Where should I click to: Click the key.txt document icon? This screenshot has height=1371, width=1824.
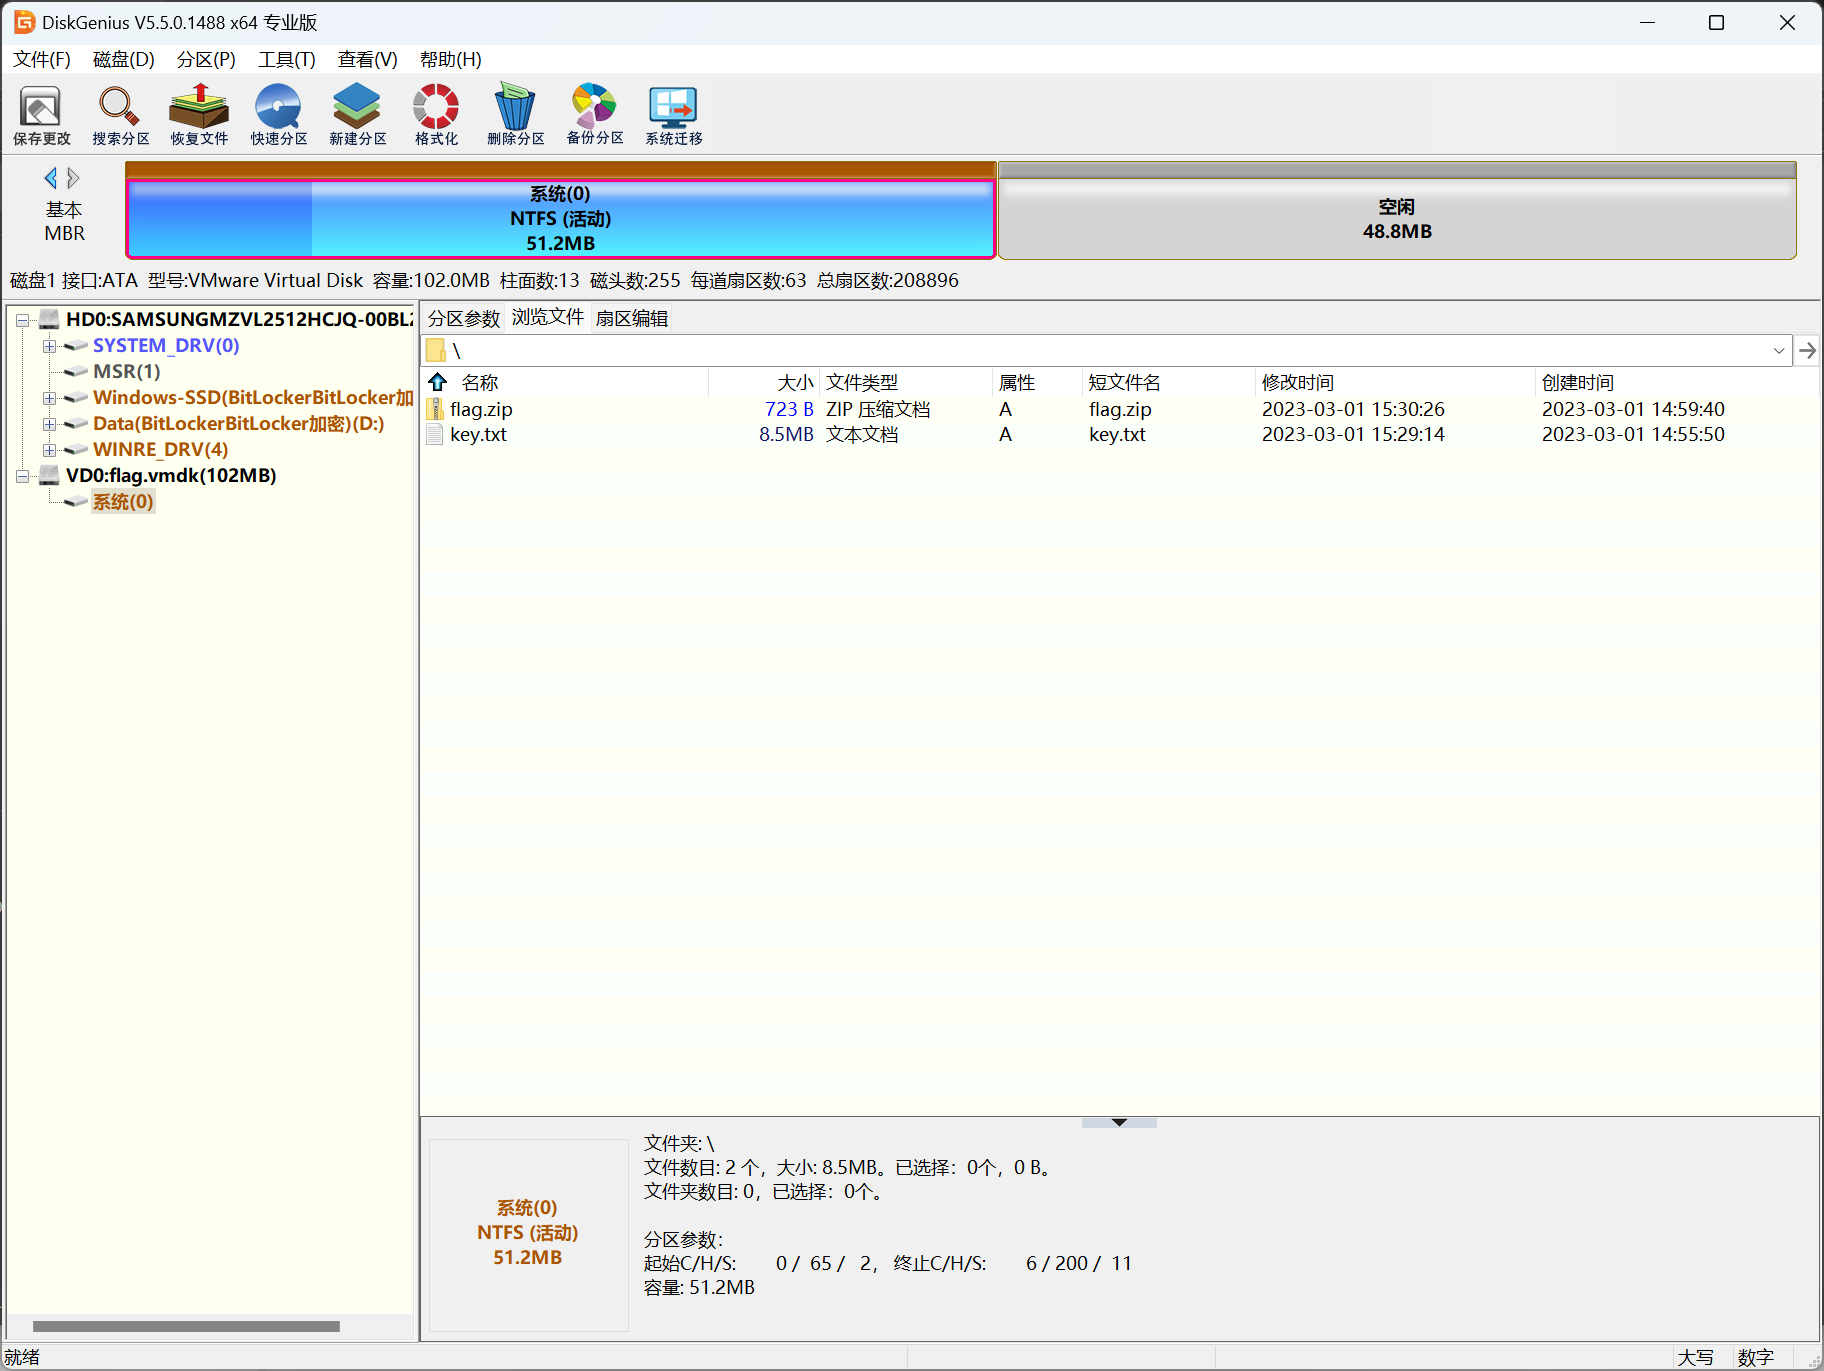pos(435,434)
